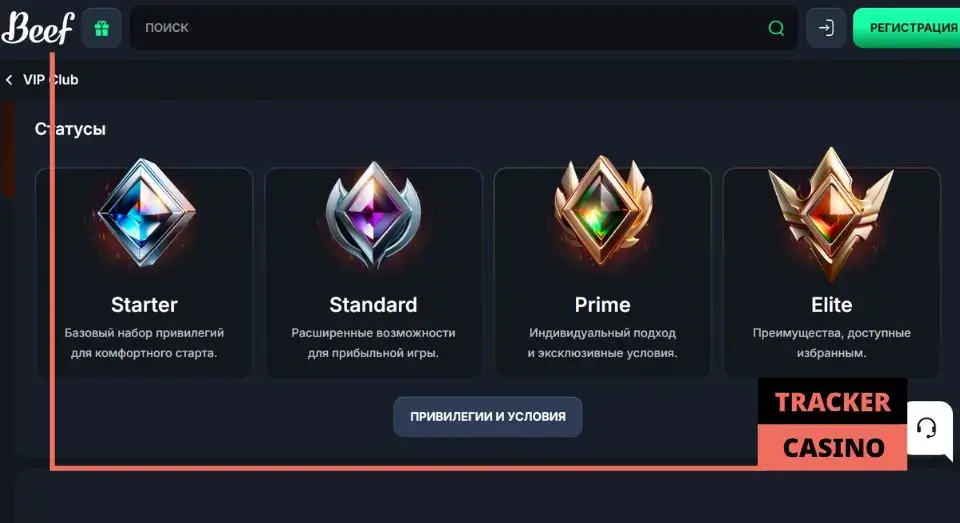Click the Standard status gem badge
The height and width of the screenshot is (523, 960).
(373, 215)
